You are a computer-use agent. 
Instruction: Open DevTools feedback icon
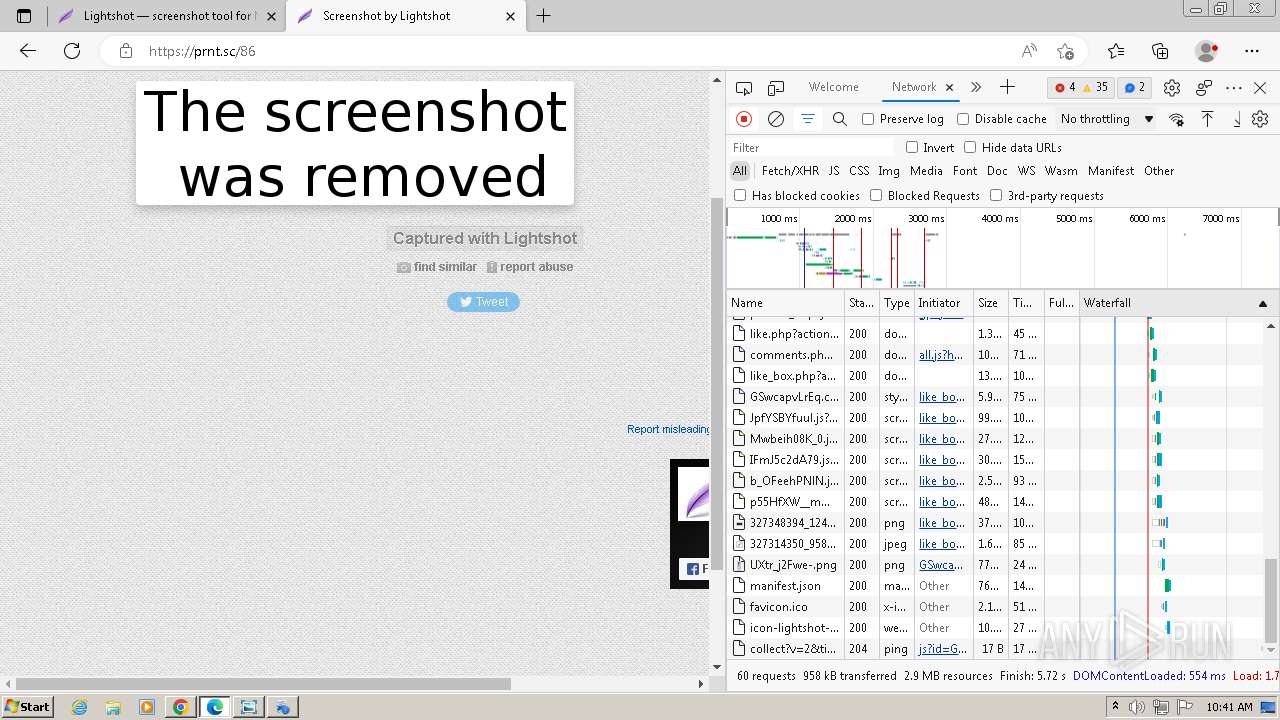(1204, 88)
